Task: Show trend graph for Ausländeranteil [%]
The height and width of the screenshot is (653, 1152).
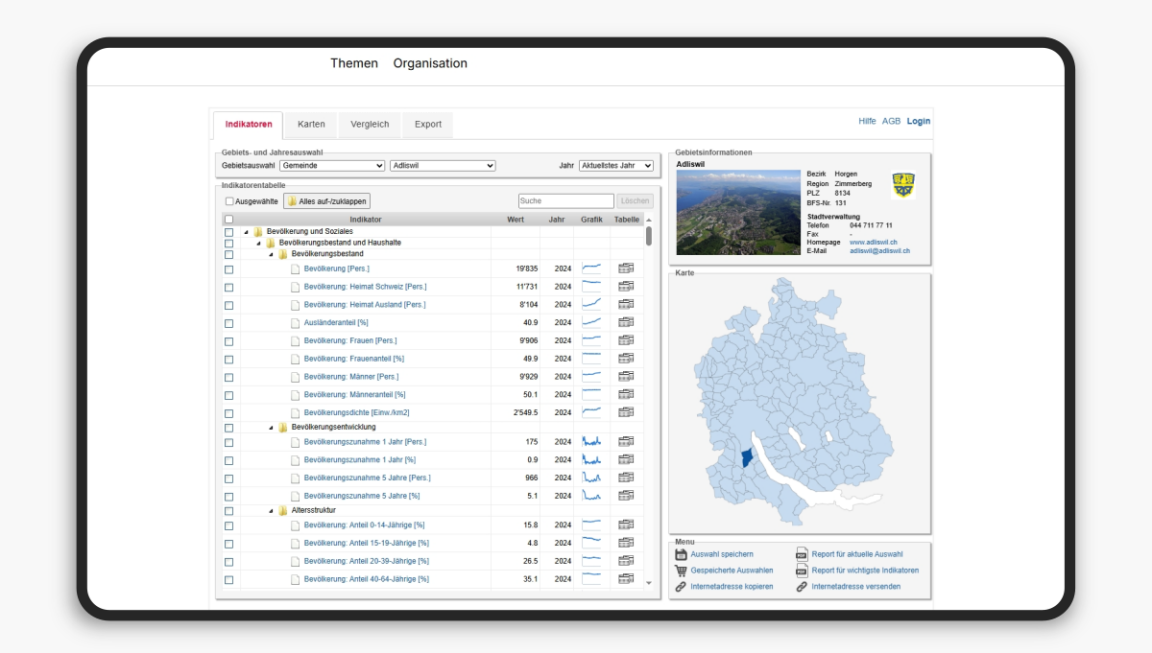Action: point(591,322)
